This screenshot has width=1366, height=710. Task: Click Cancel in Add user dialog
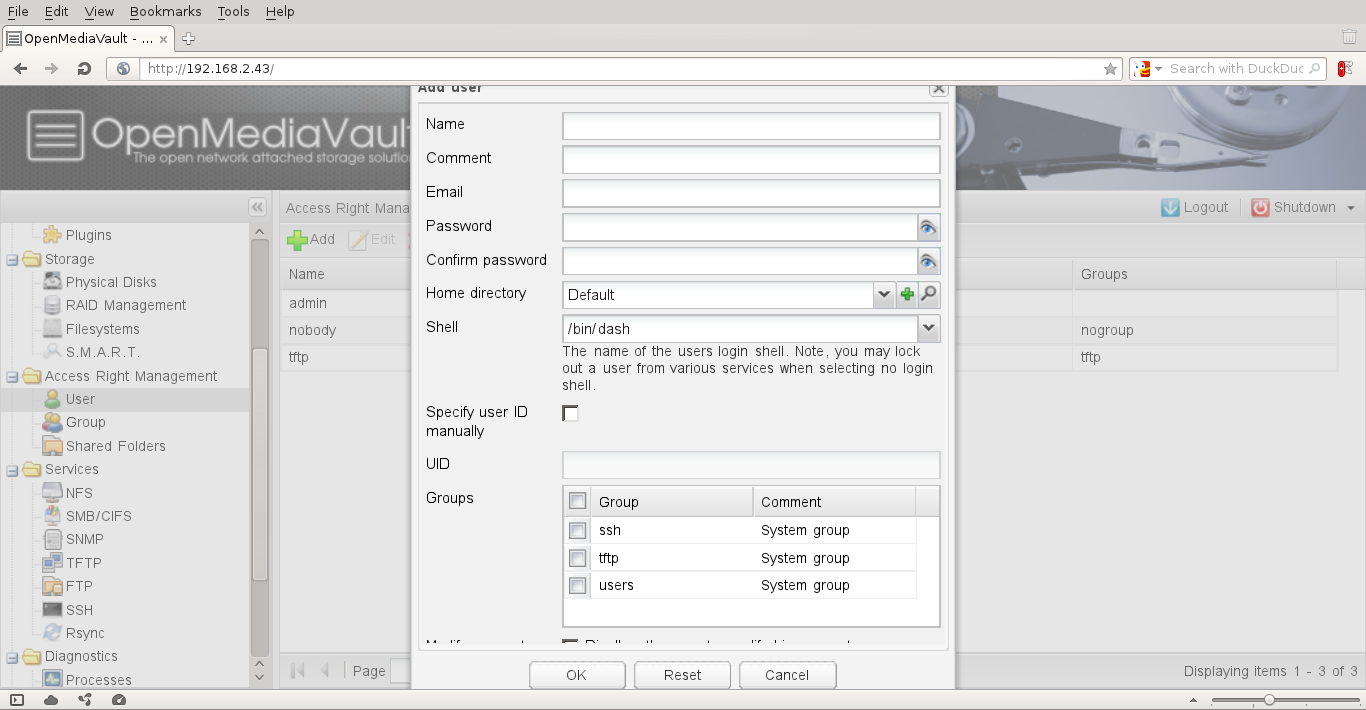[x=787, y=675]
